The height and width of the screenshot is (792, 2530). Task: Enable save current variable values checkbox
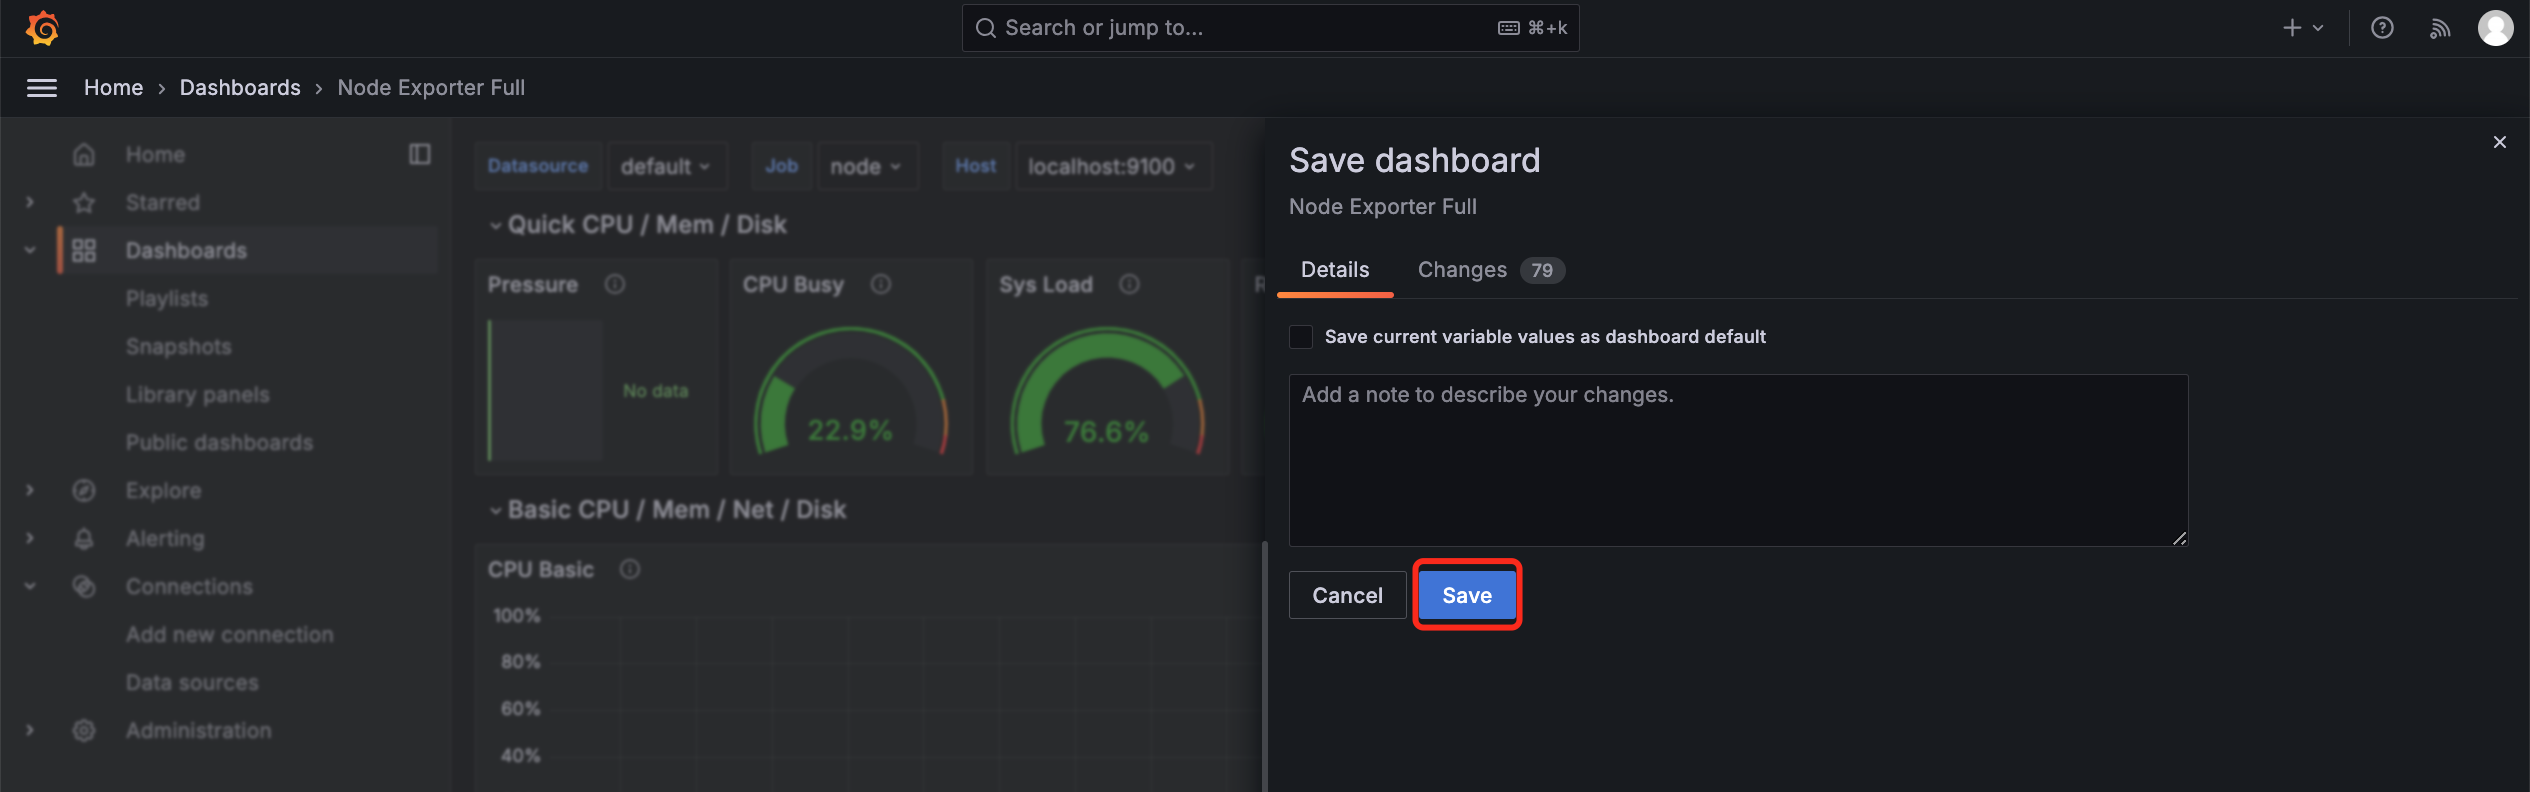[1301, 337]
